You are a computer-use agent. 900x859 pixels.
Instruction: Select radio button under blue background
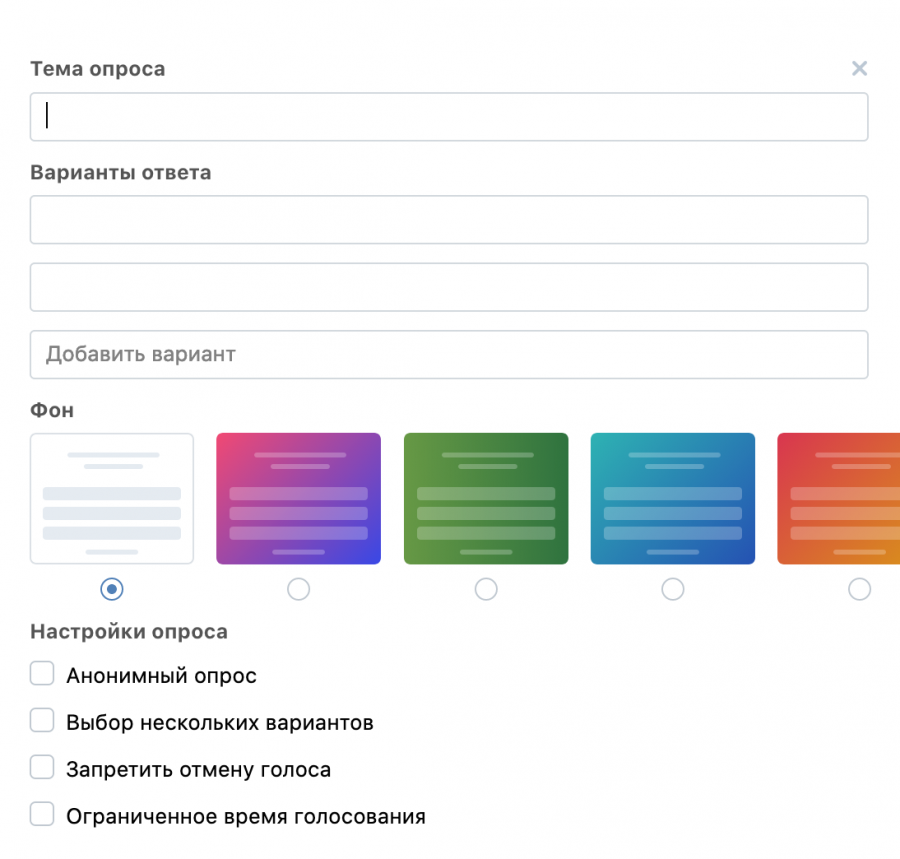coord(673,589)
